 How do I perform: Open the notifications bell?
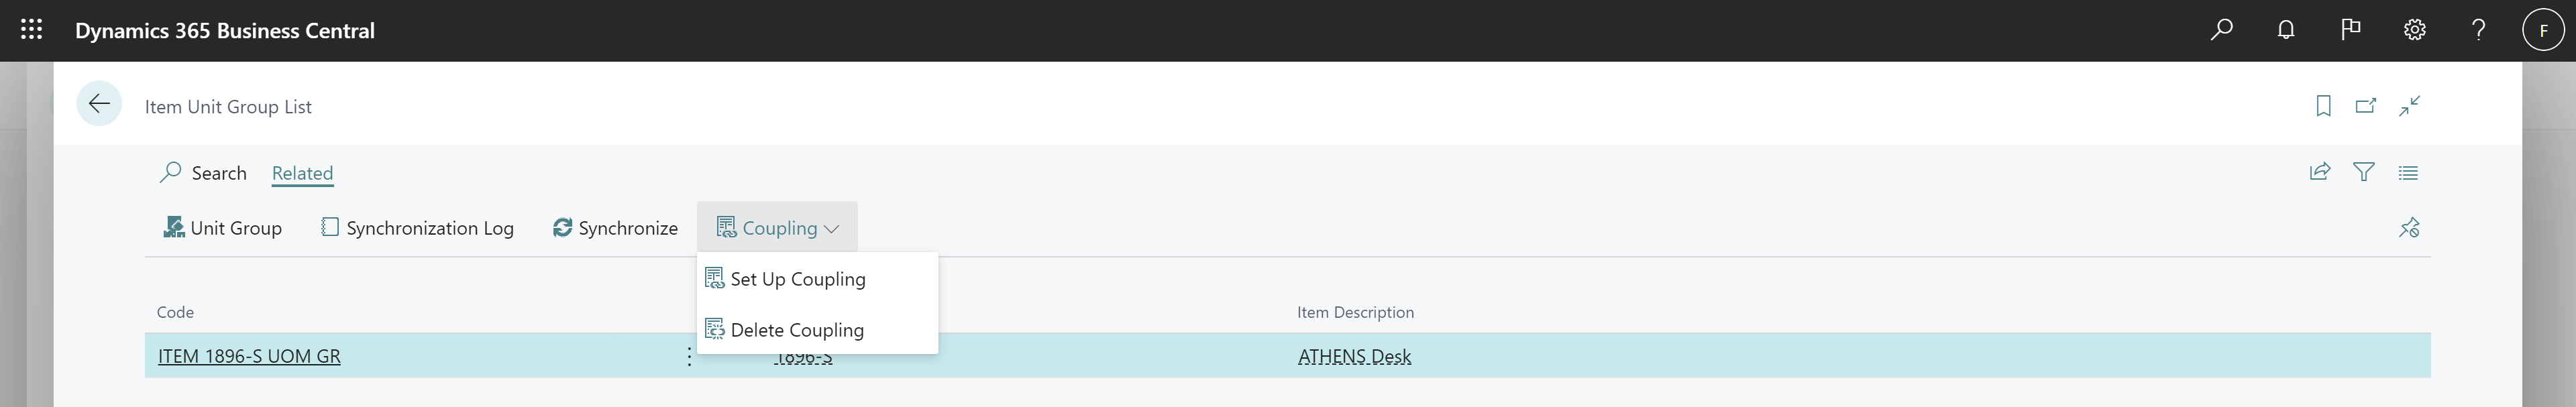coord(2286,30)
